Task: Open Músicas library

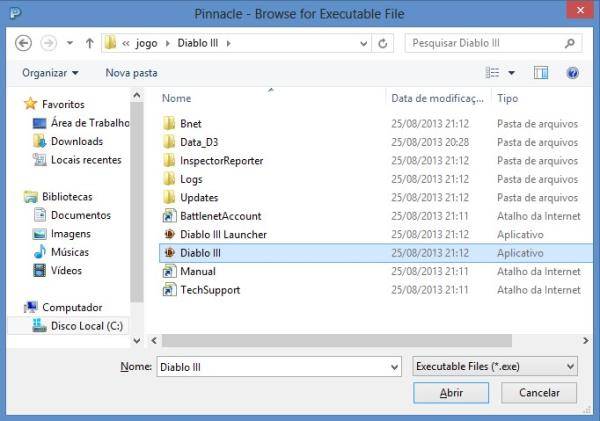Action: coord(70,252)
